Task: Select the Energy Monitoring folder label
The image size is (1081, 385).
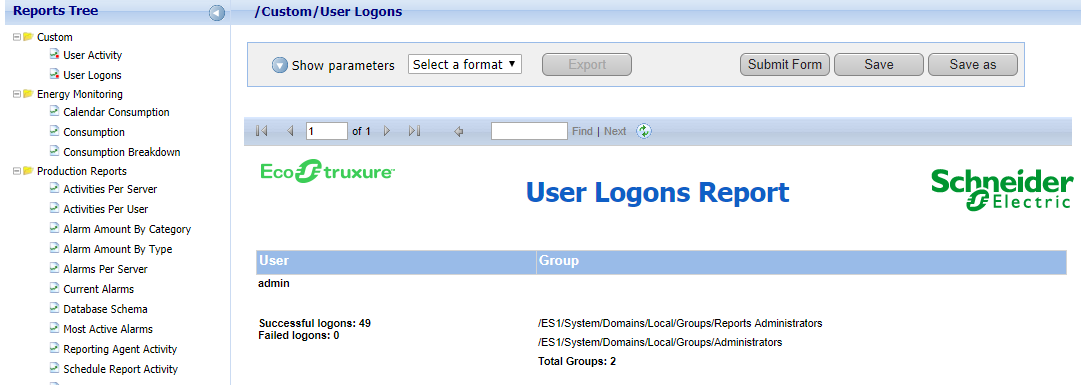Action: coord(80,95)
